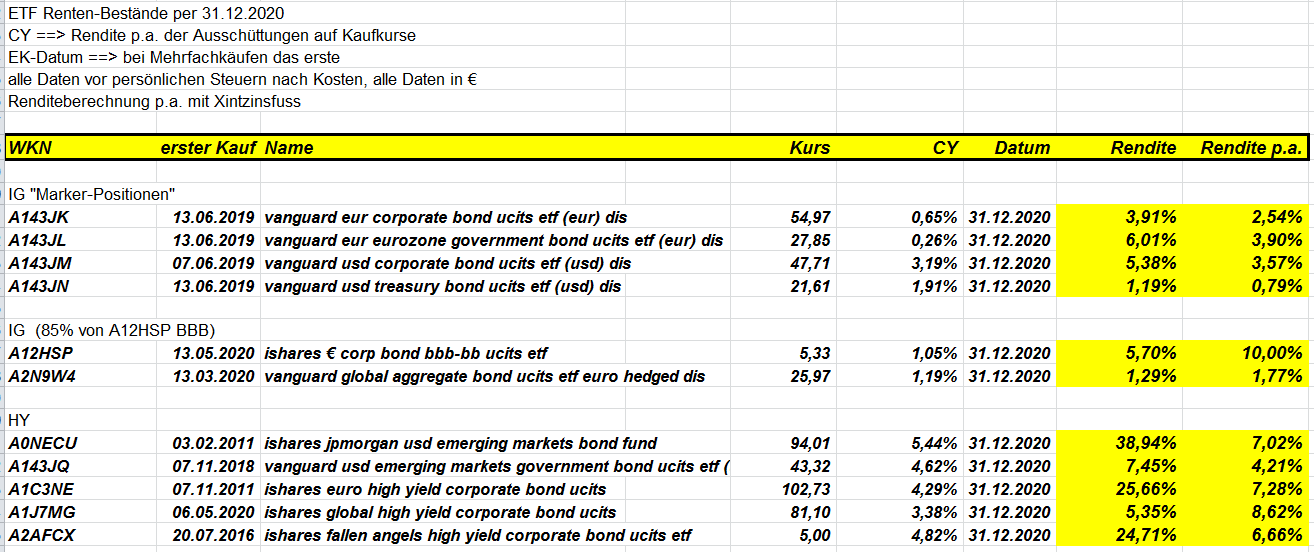
Task: Select the HY section label cell
Action: click(x=18, y=421)
